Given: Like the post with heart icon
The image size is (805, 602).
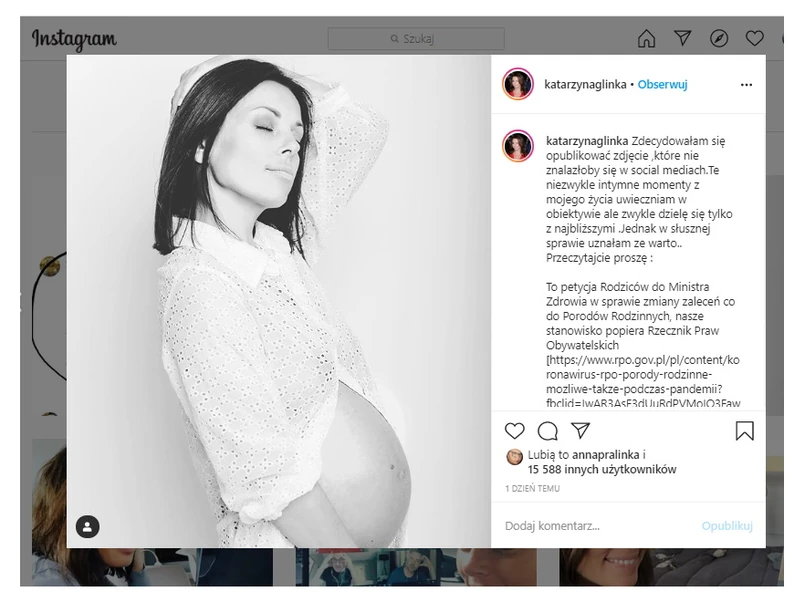Looking at the screenshot, I should pos(514,431).
